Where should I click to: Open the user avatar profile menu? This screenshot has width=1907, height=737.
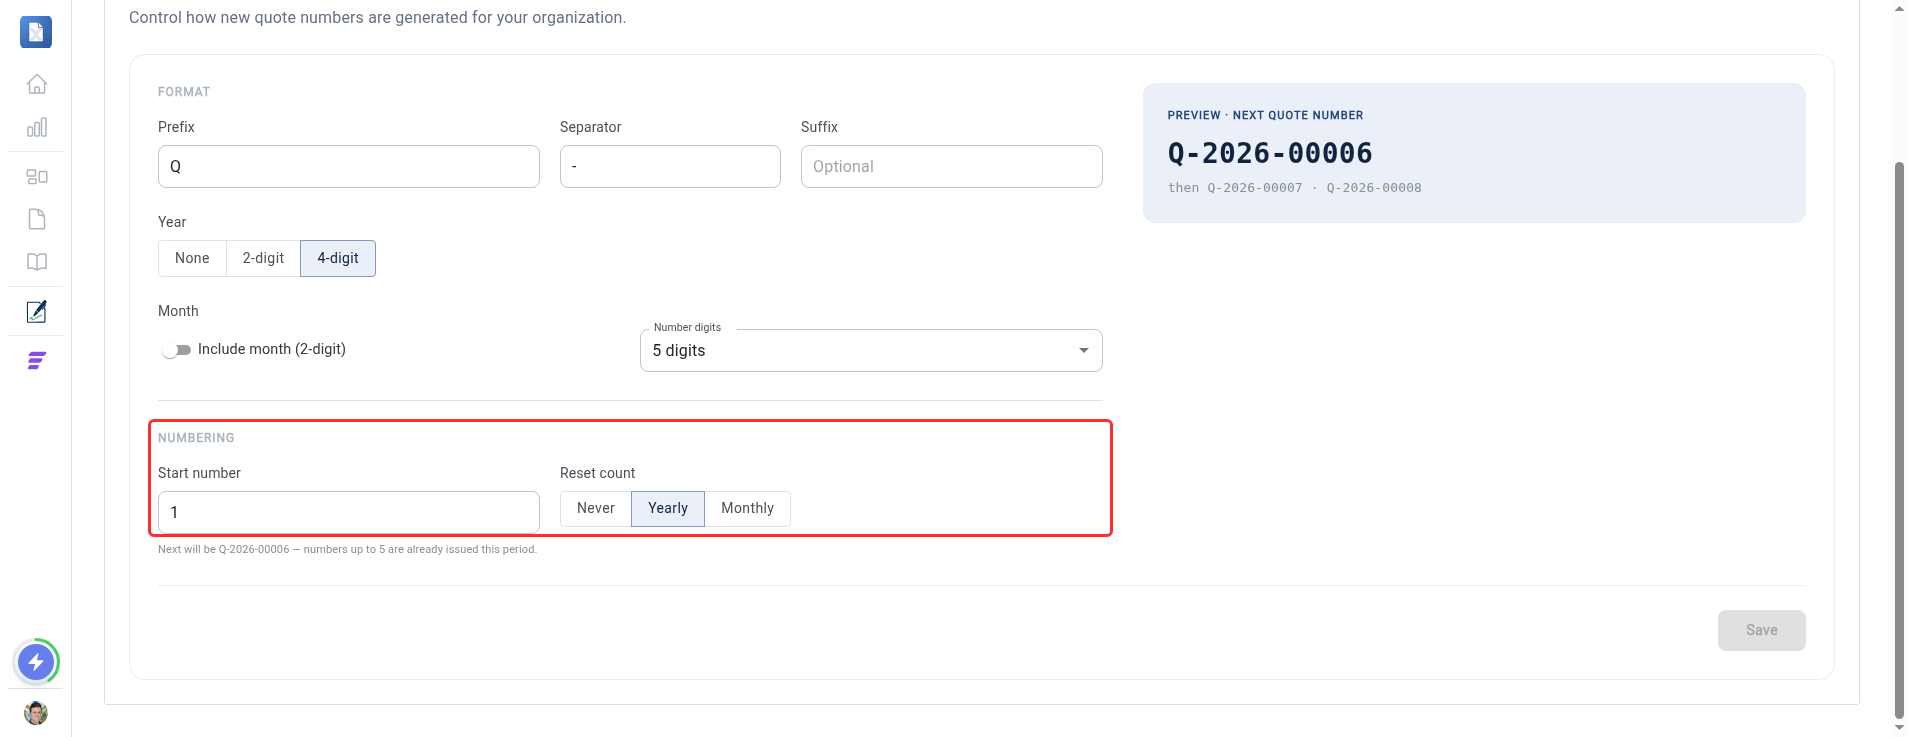tap(36, 713)
